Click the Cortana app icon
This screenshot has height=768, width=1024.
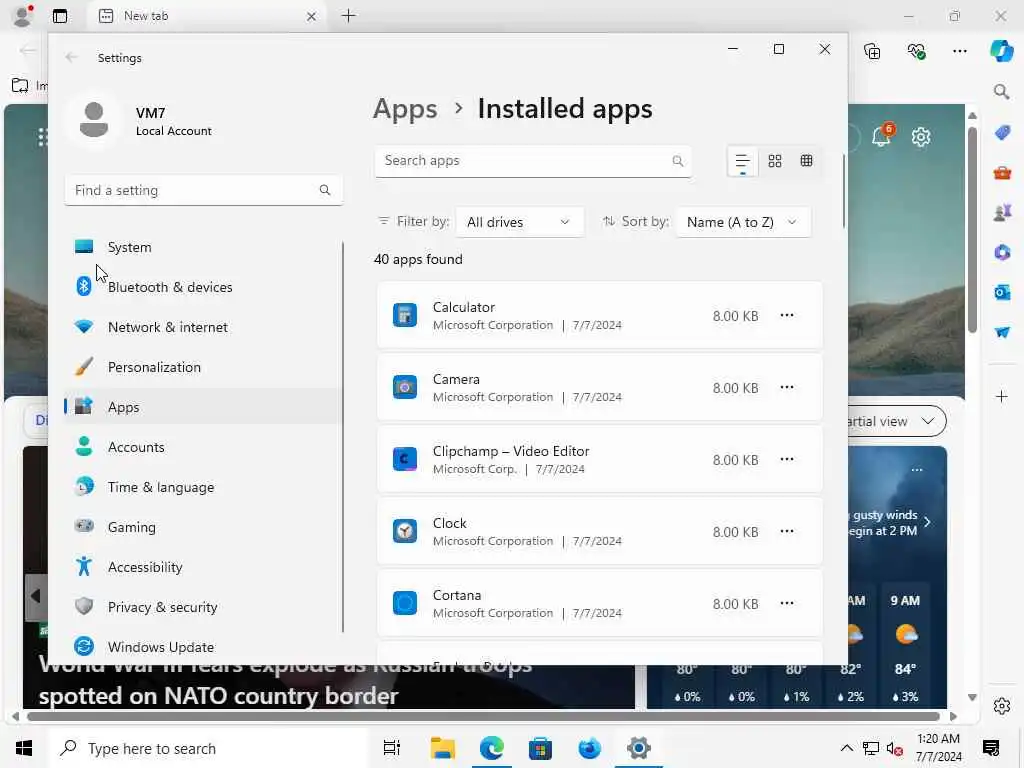tap(405, 603)
